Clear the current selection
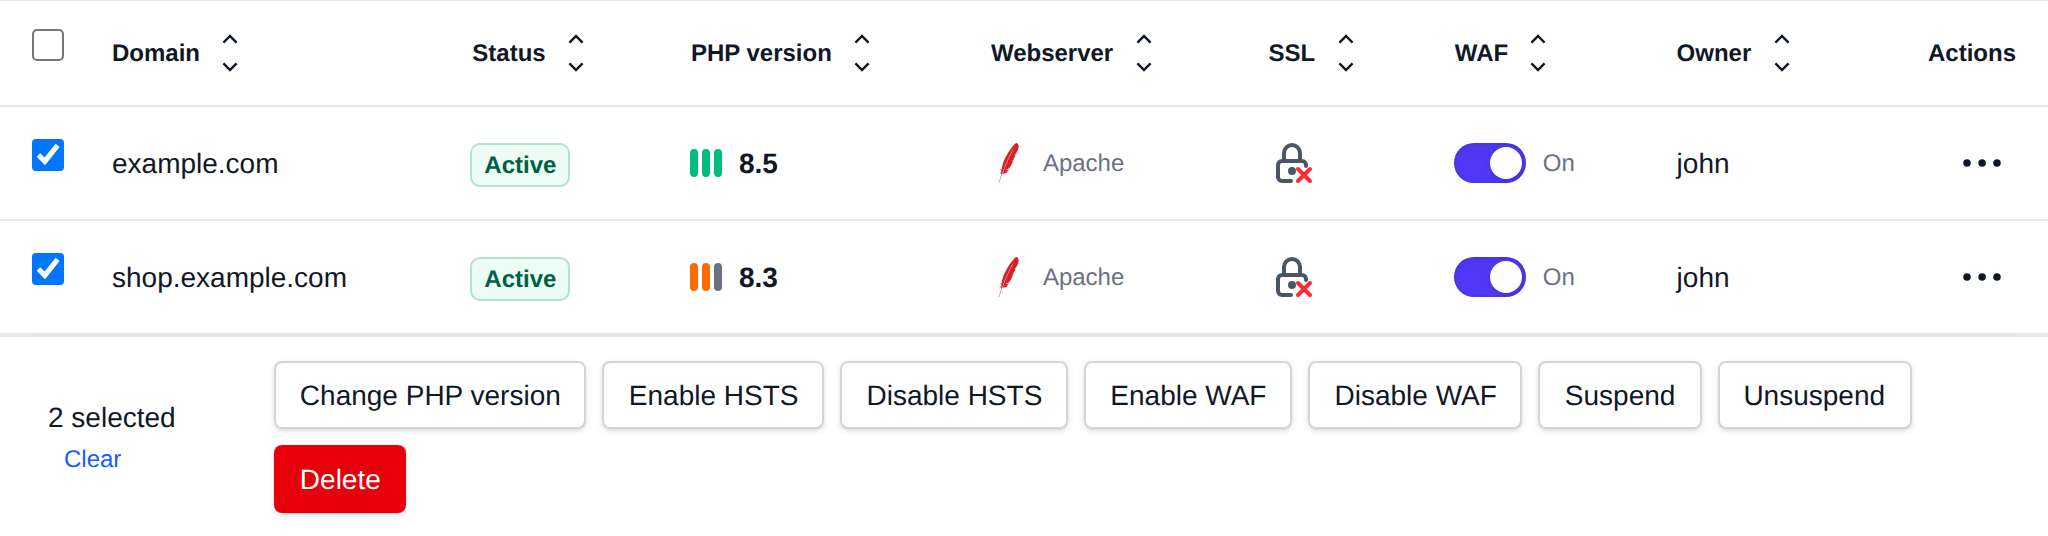The width and height of the screenshot is (2048, 536). pyautogui.click(x=92, y=459)
